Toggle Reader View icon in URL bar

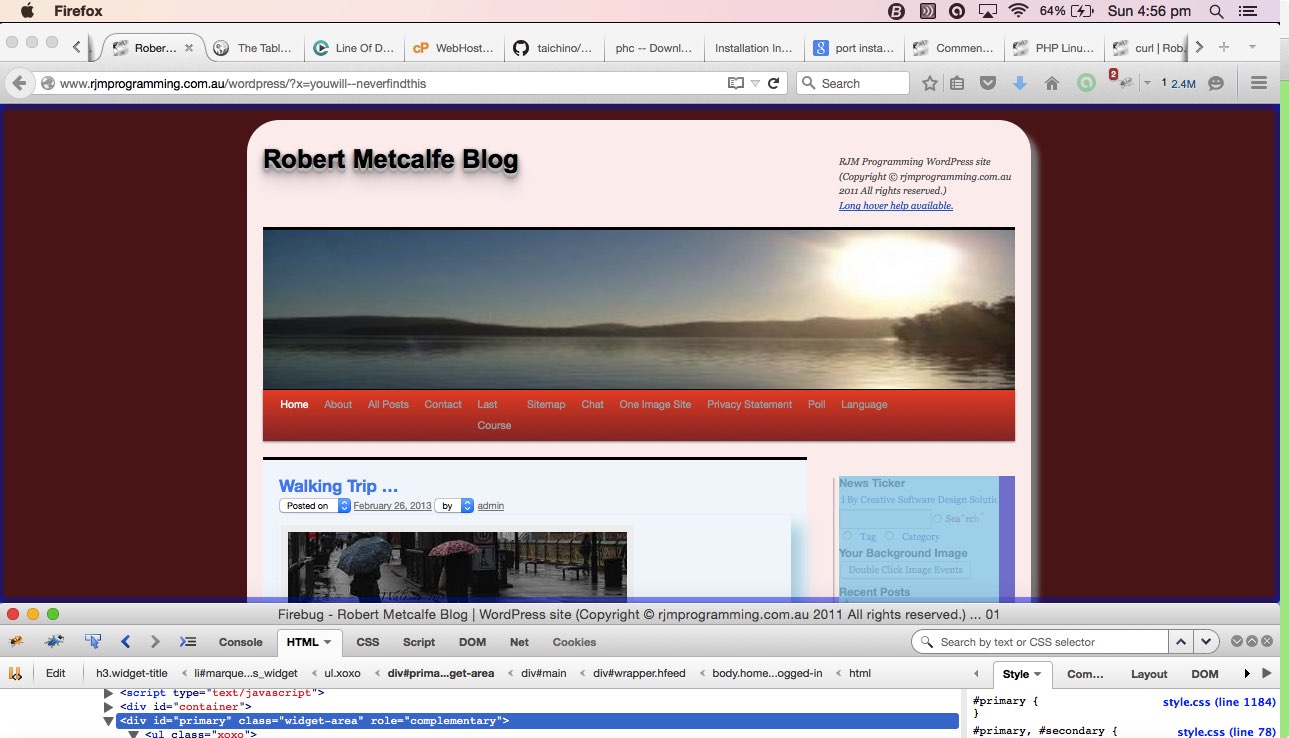coord(736,84)
